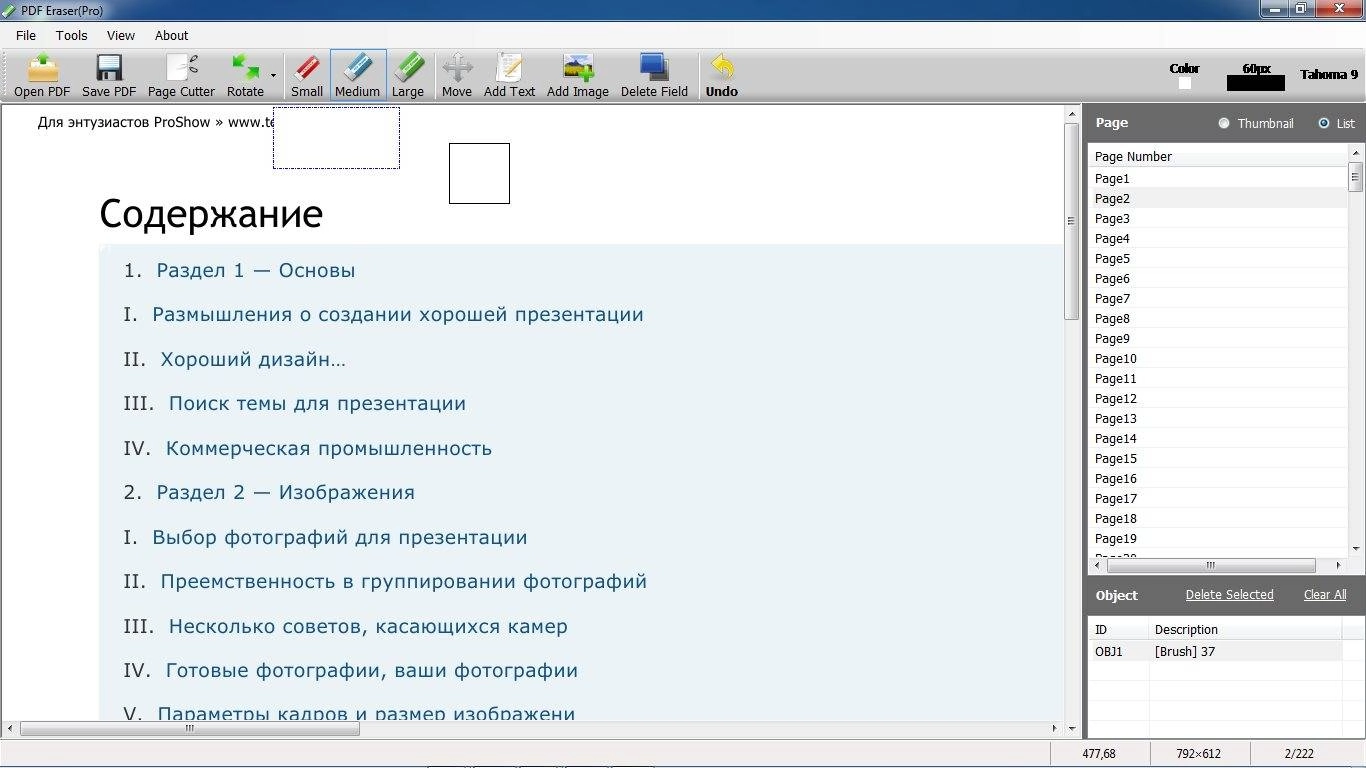Click the document horizontal scrollbar right arrow

pyautogui.click(x=1054, y=728)
